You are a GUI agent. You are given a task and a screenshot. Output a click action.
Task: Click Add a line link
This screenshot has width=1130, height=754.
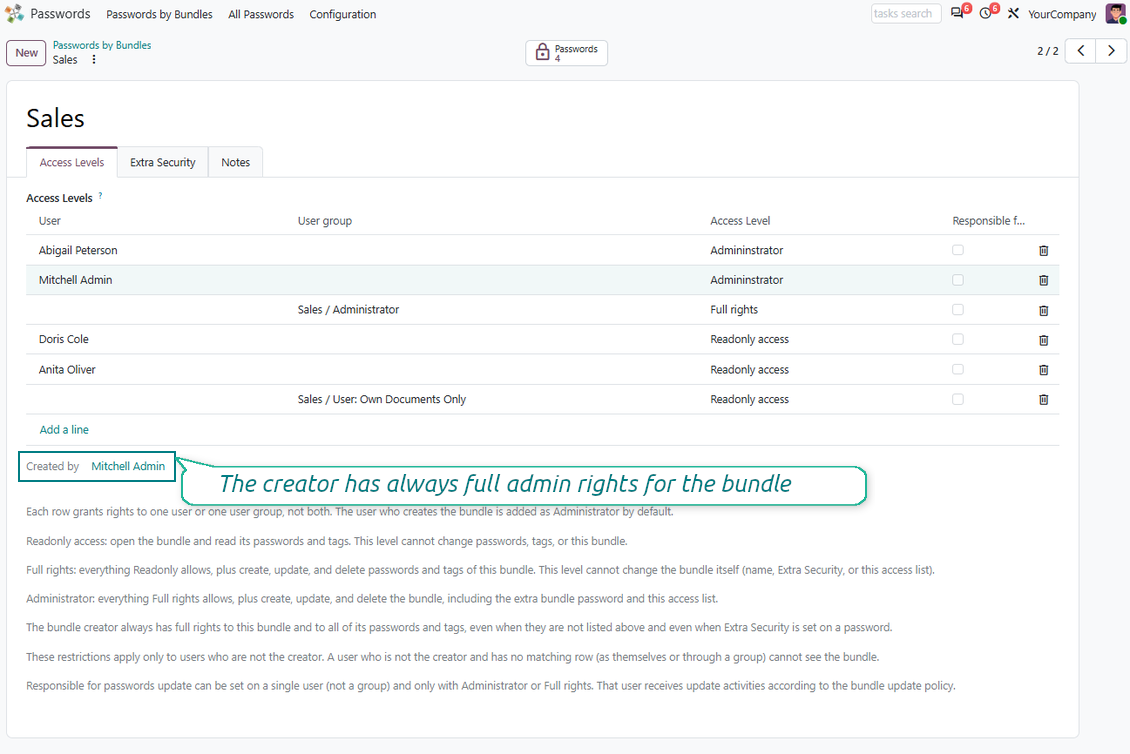click(x=64, y=430)
